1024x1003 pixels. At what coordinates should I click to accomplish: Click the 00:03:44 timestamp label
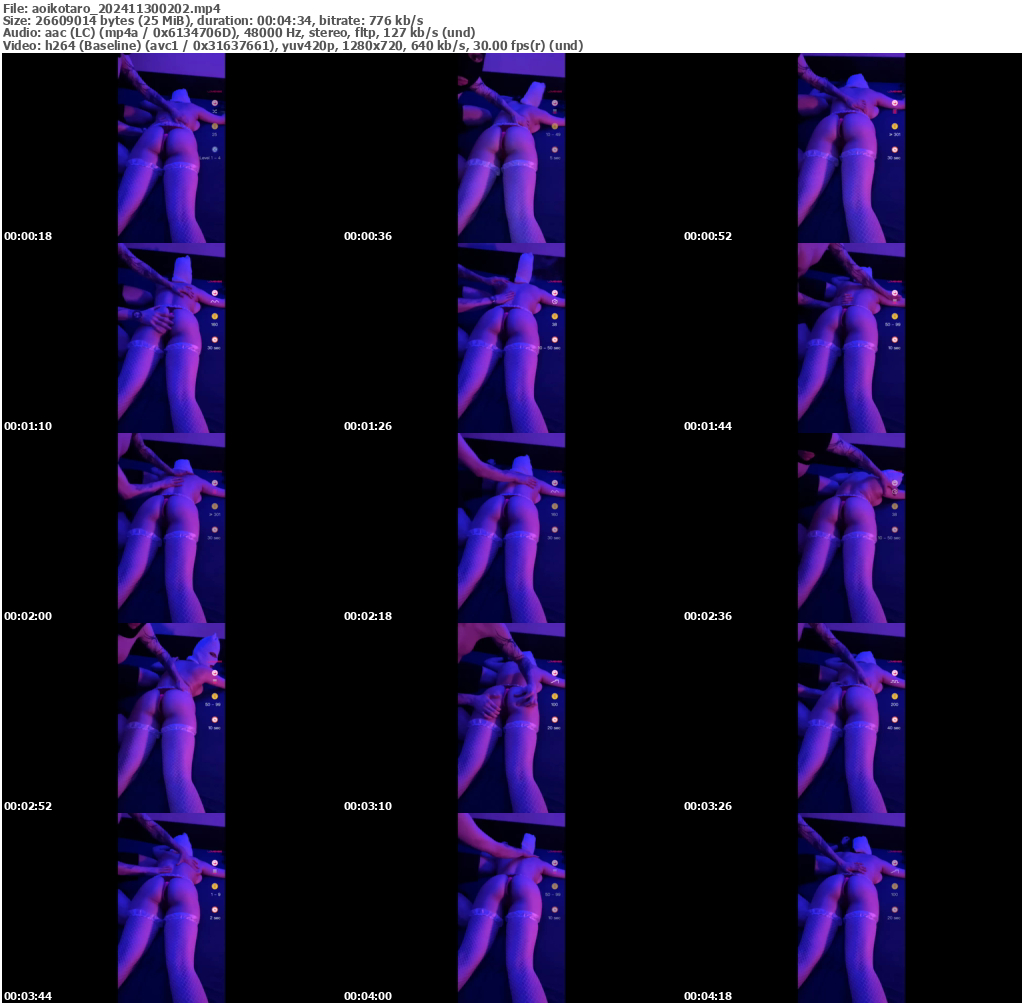tap(28, 996)
